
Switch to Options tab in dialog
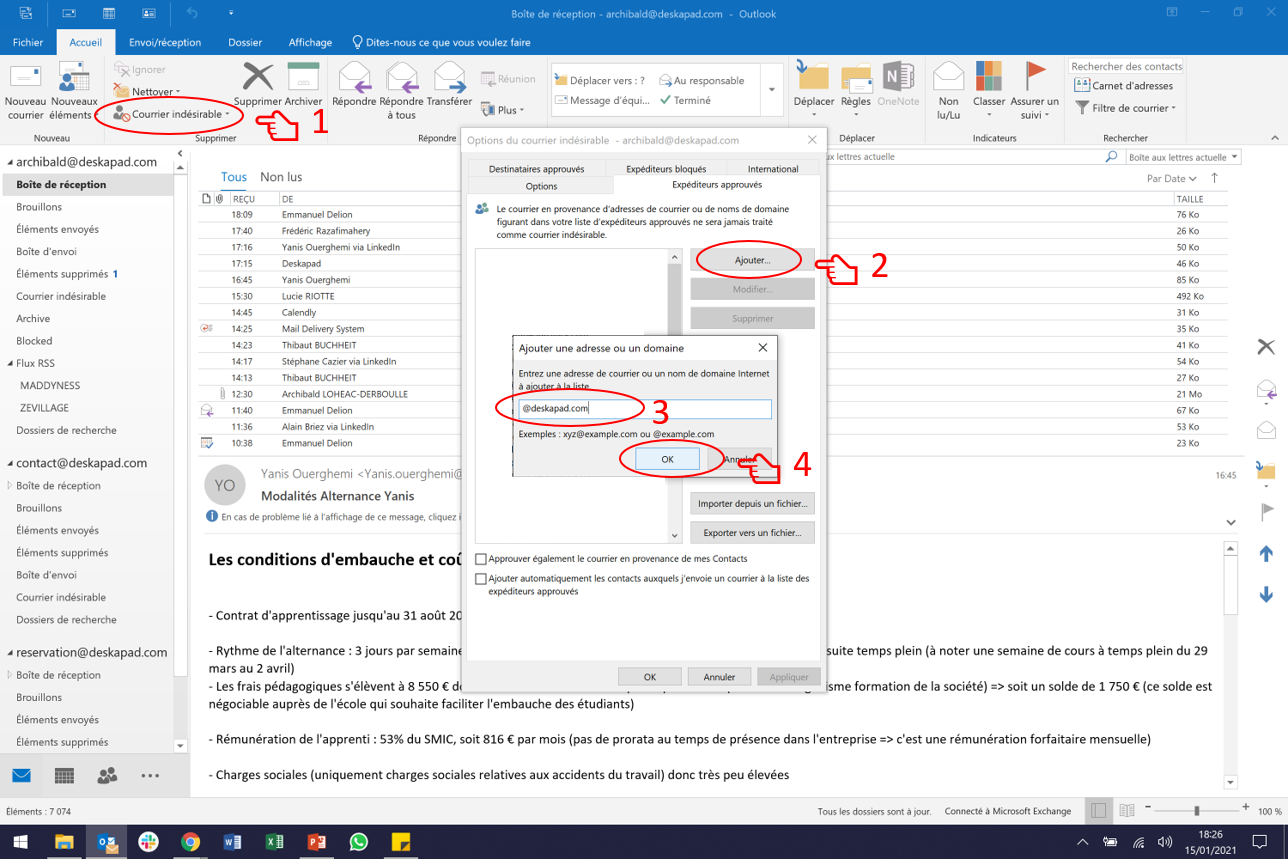541,186
